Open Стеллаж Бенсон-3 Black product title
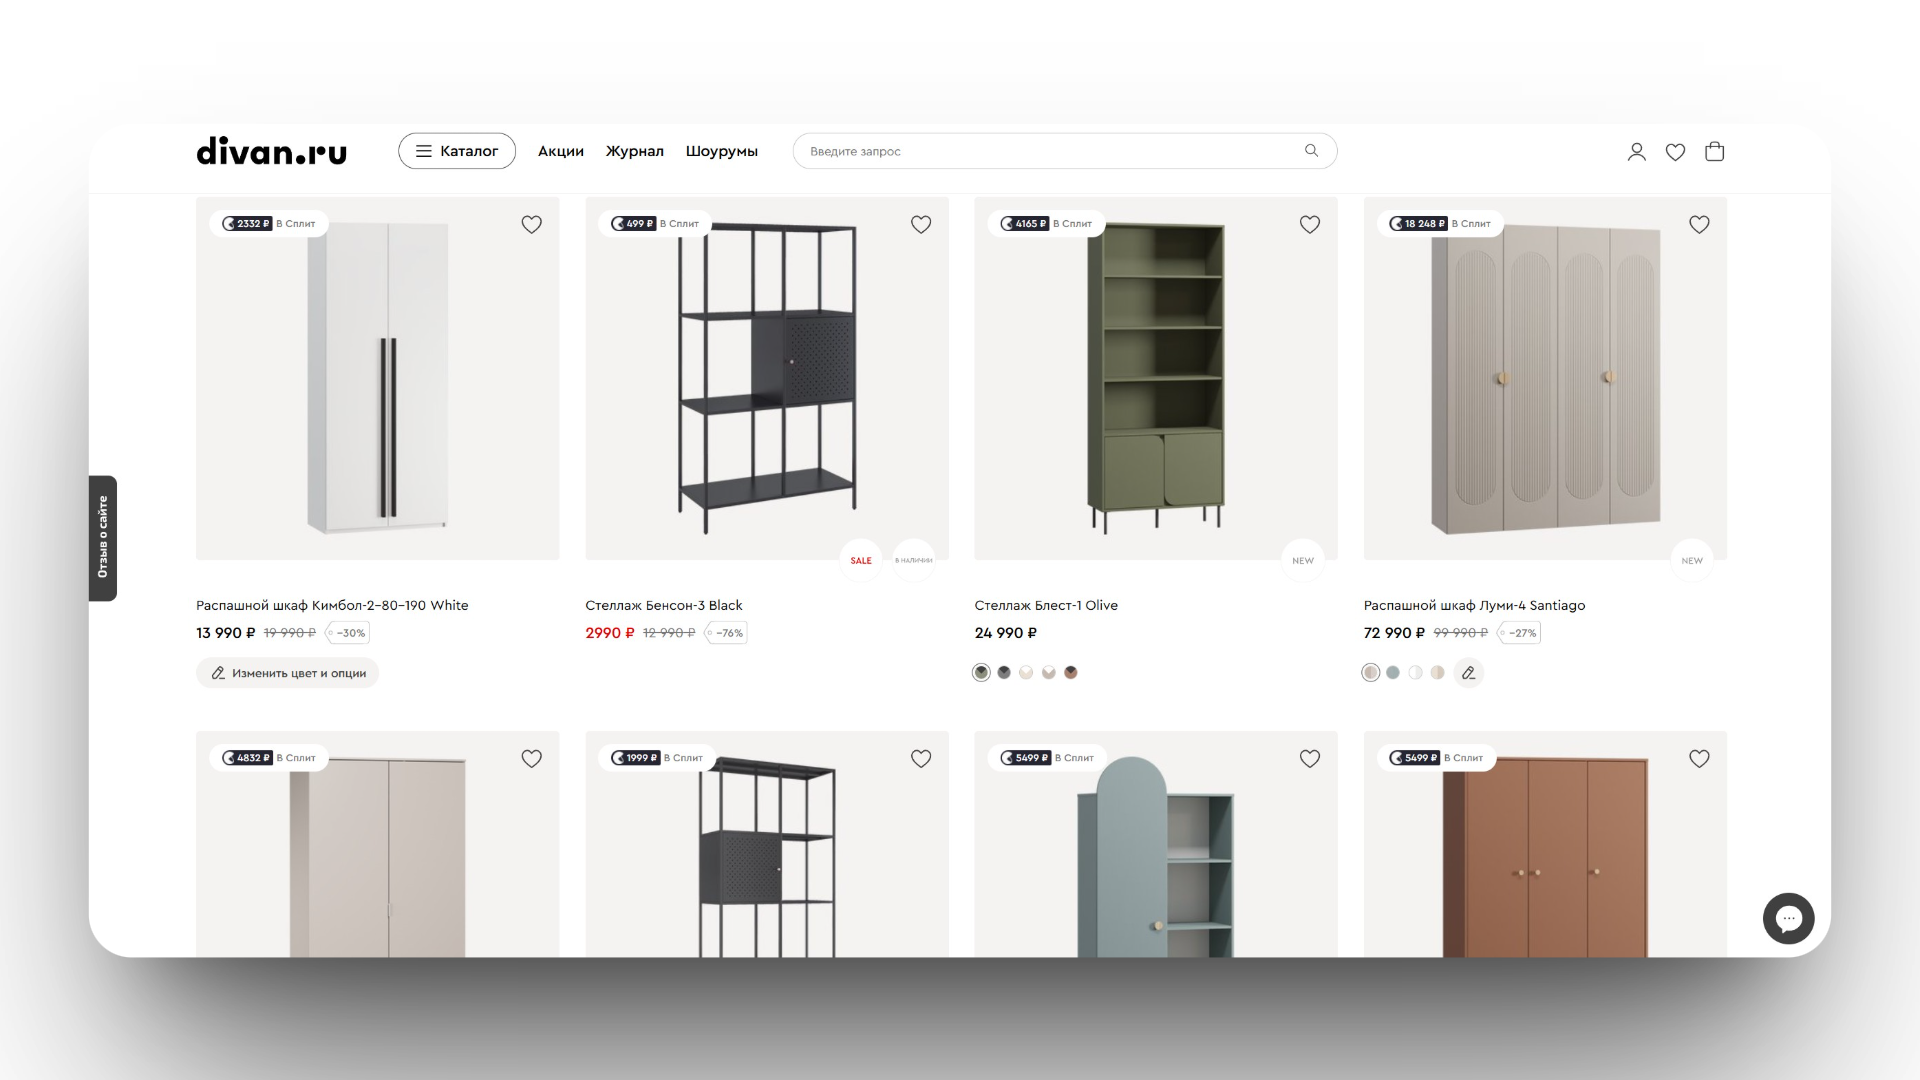The width and height of the screenshot is (1920, 1080). pos(663,605)
